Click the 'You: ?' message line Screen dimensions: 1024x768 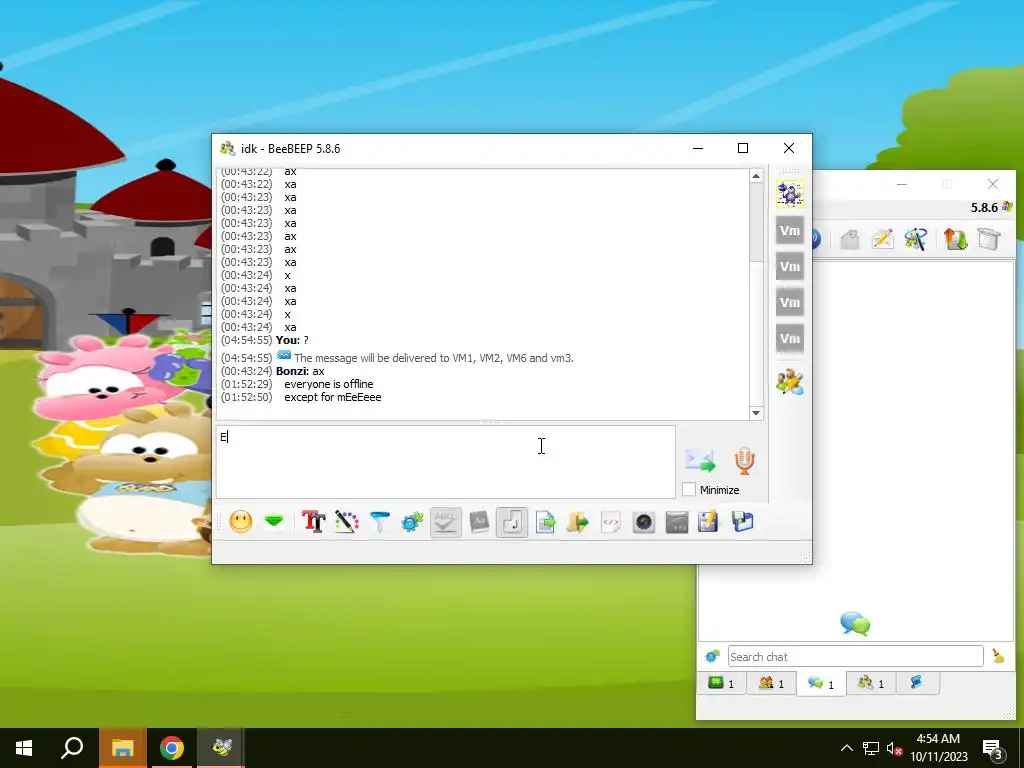[x=292, y=340]
